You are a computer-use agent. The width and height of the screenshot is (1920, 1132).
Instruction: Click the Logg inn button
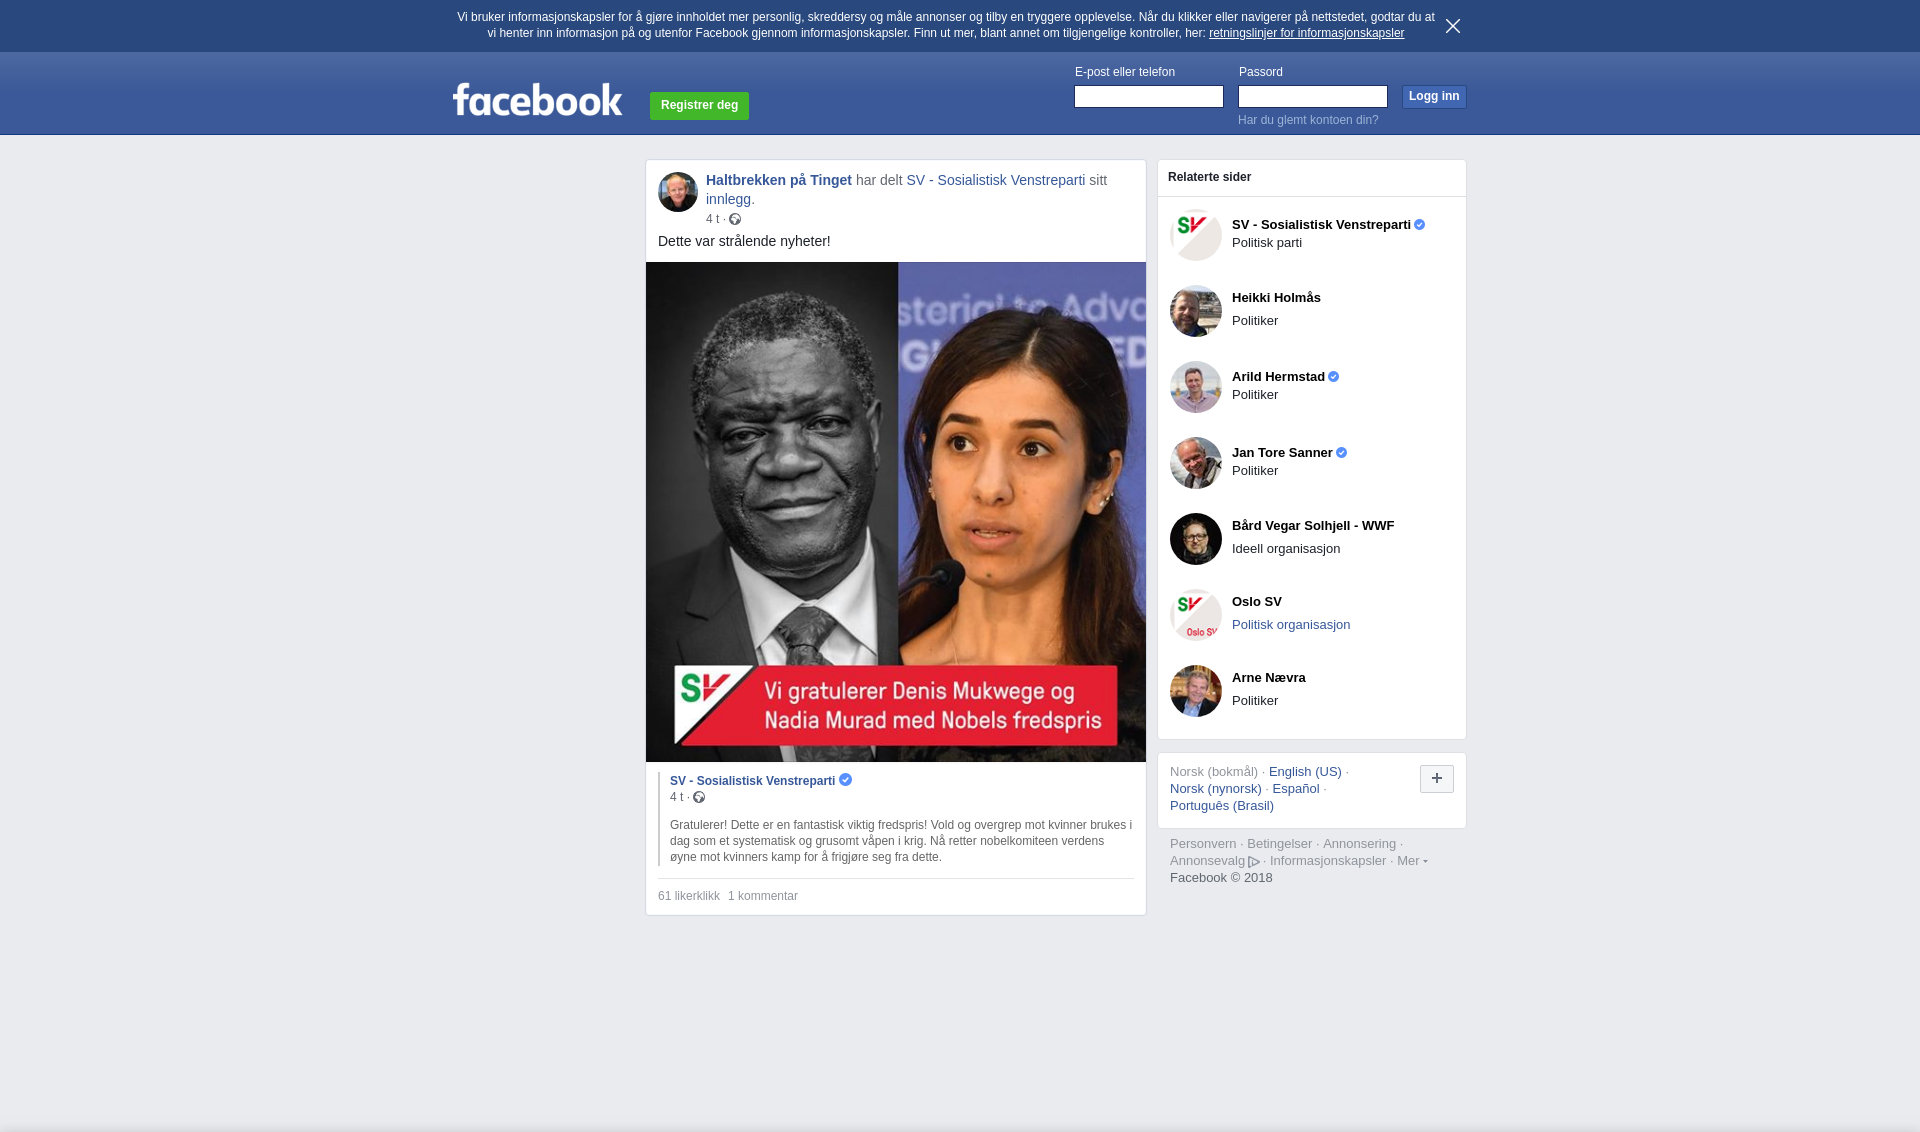pyautogui.click(x=1434, y=96)
